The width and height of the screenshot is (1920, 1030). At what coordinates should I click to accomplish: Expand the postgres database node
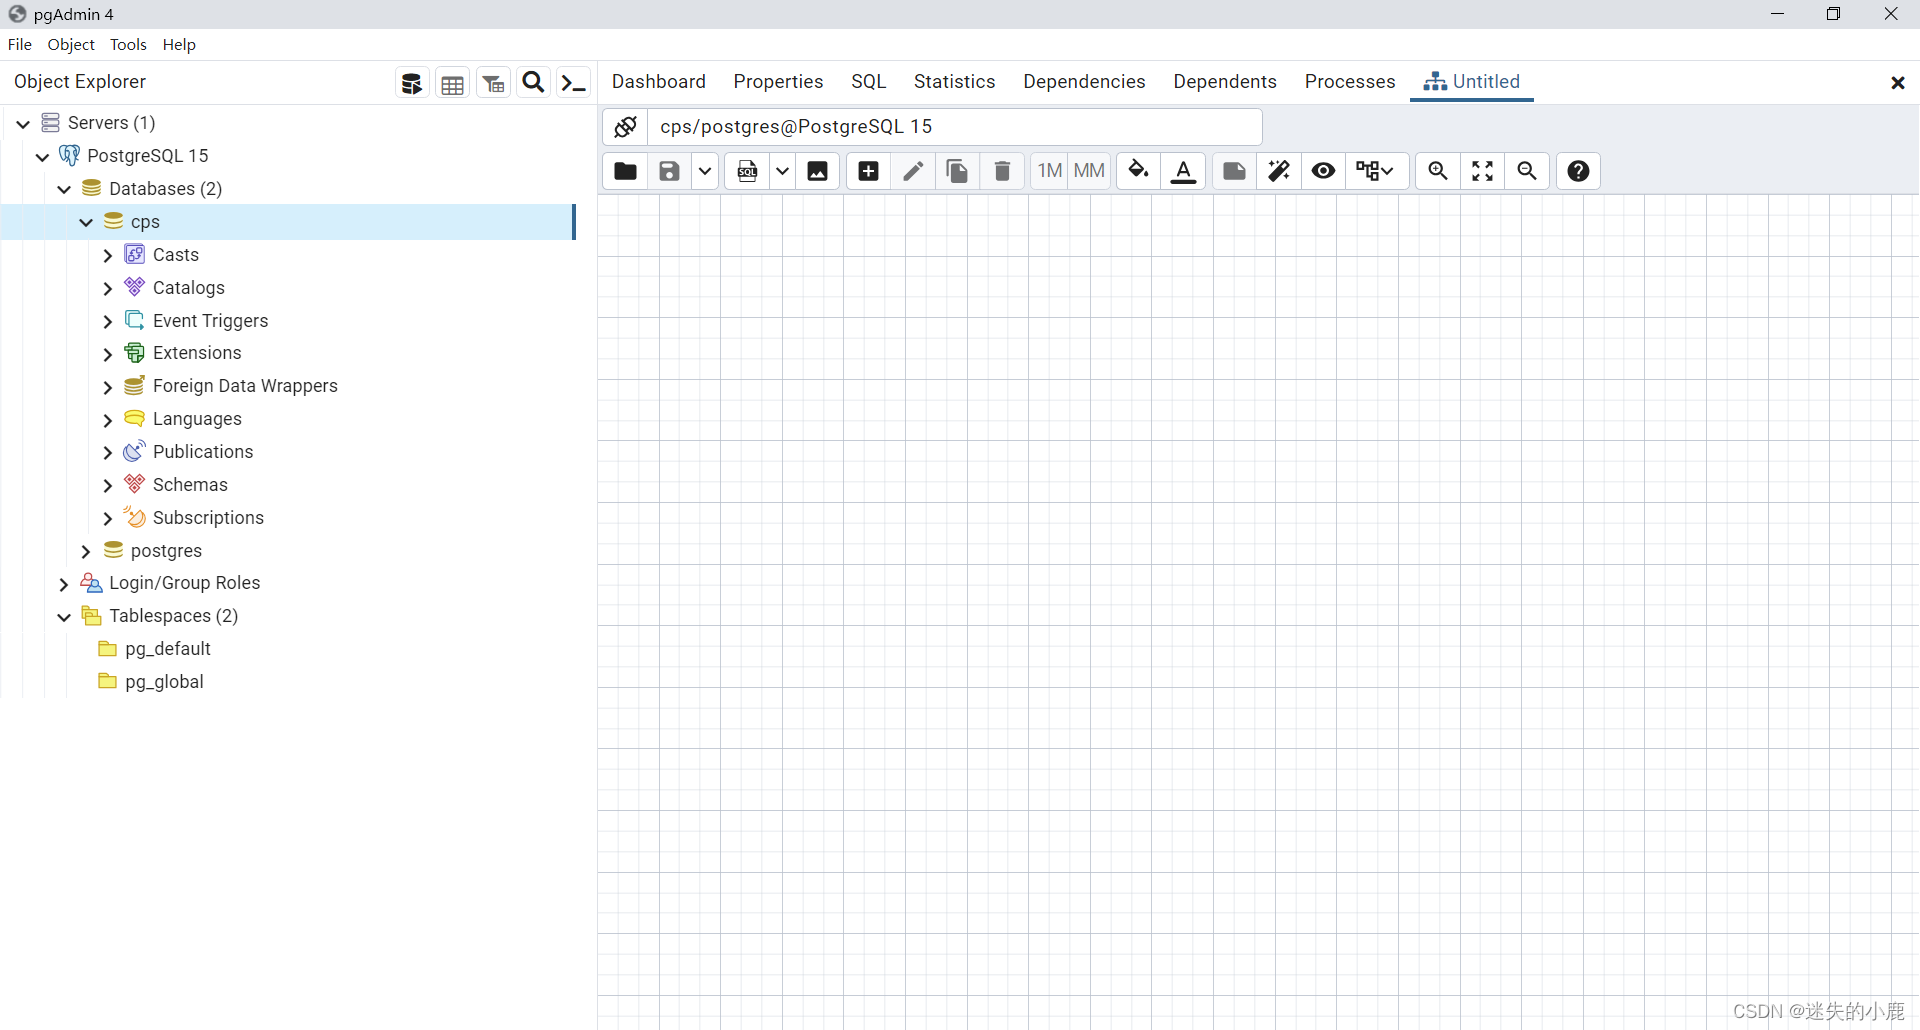(87, 552)
